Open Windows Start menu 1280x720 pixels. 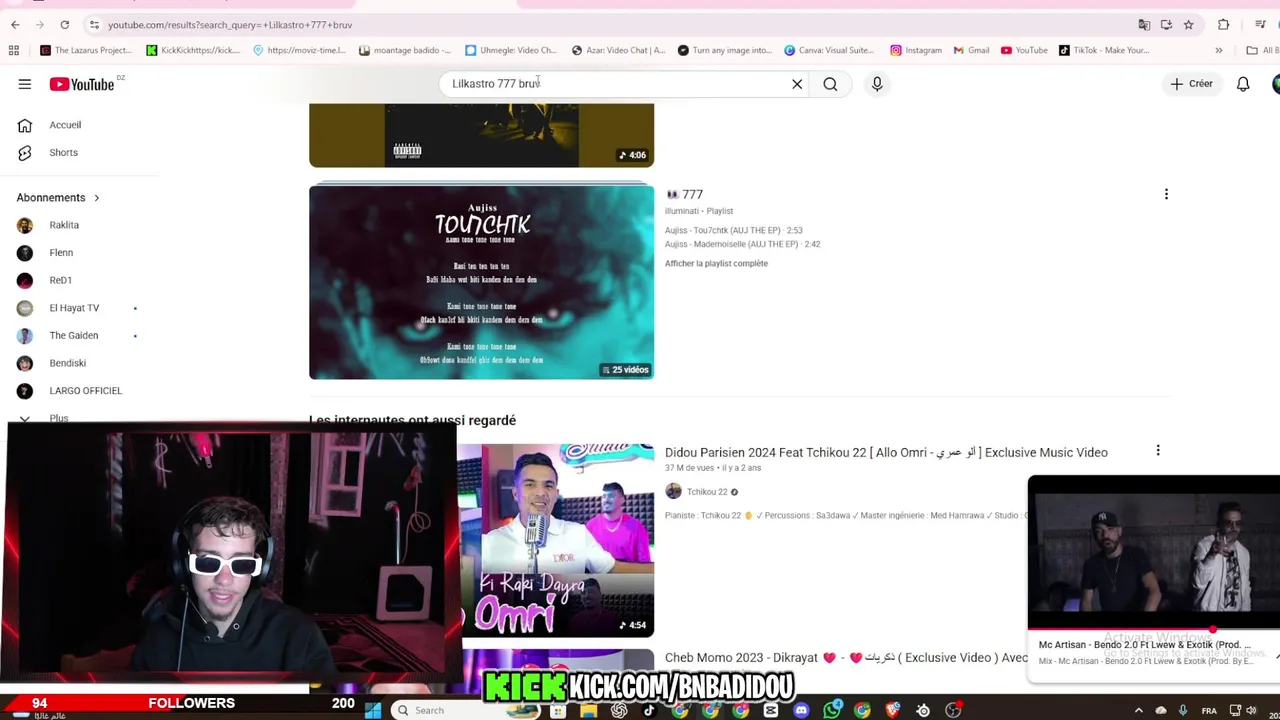[372, 710]
